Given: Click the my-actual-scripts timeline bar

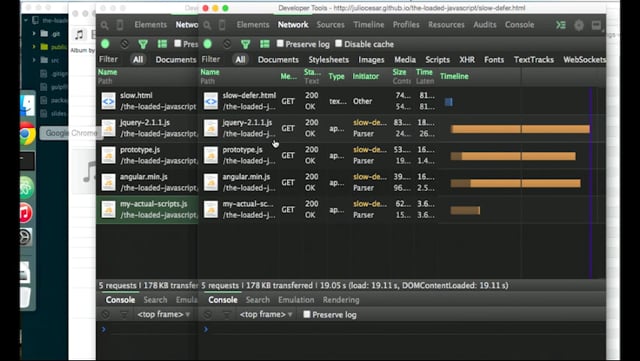Looking at the screenshot, I should tap(465, 210).
